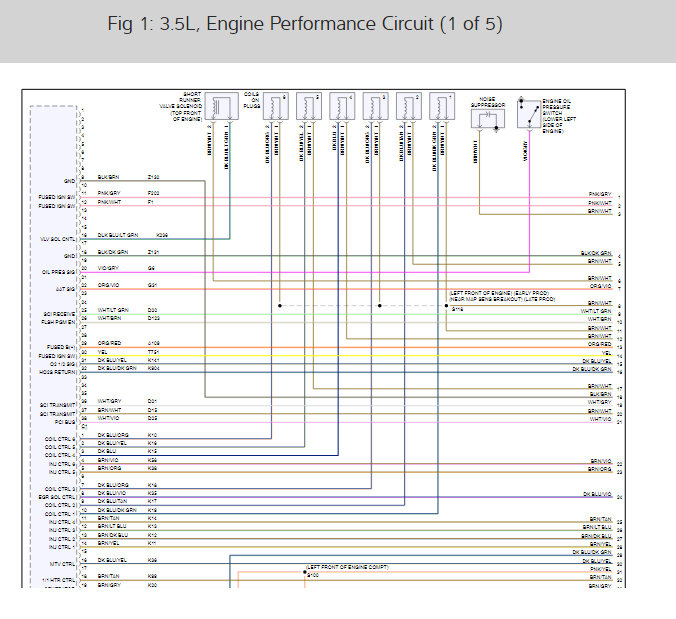The height and width of the screenshot is (619, 676).
Task: Select the COIL CTRL 6 pin label
Action: tap(60, 439)
